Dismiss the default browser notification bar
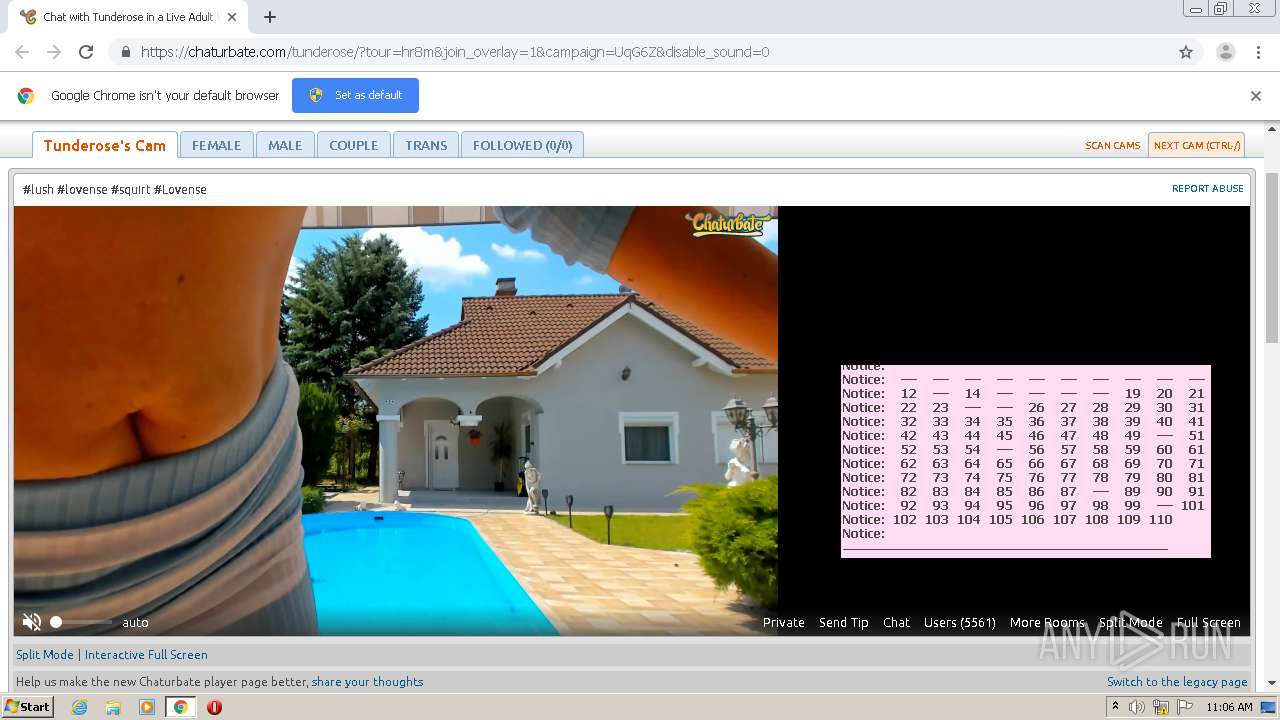This screenshot has height=720, width=1280. tap(1256, 96)
